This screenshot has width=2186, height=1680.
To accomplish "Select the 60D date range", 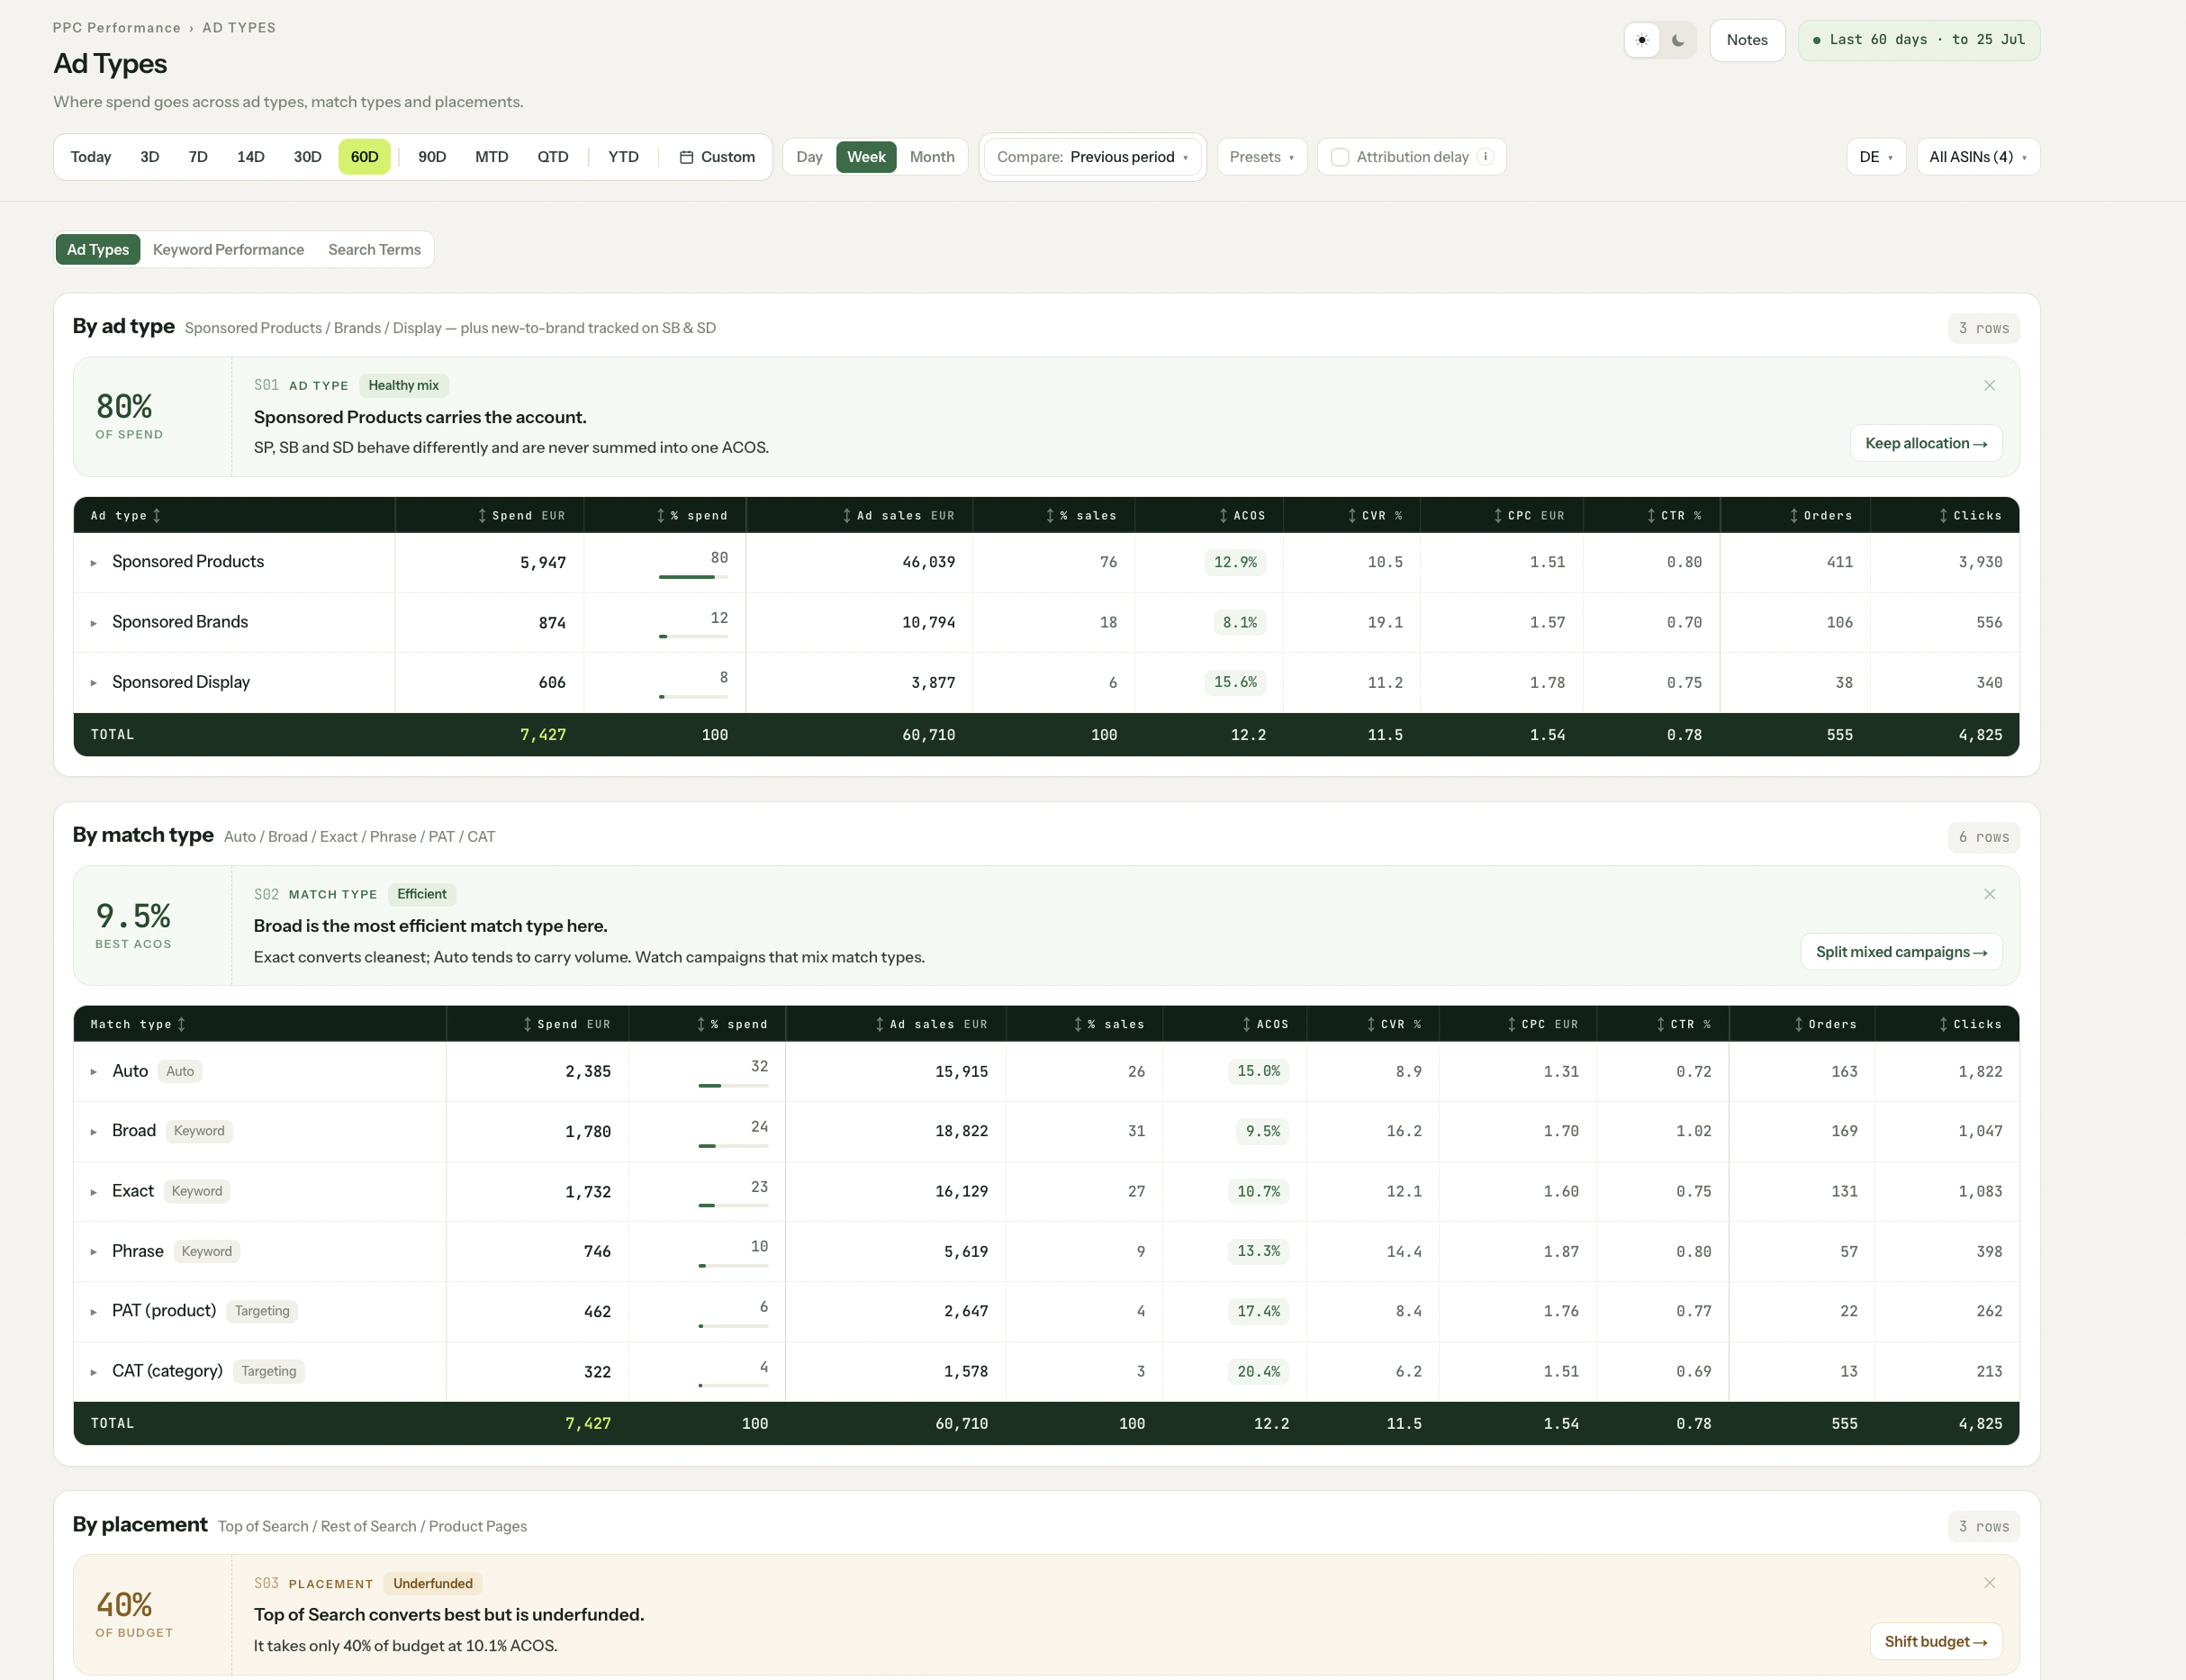I will (364, 157).
